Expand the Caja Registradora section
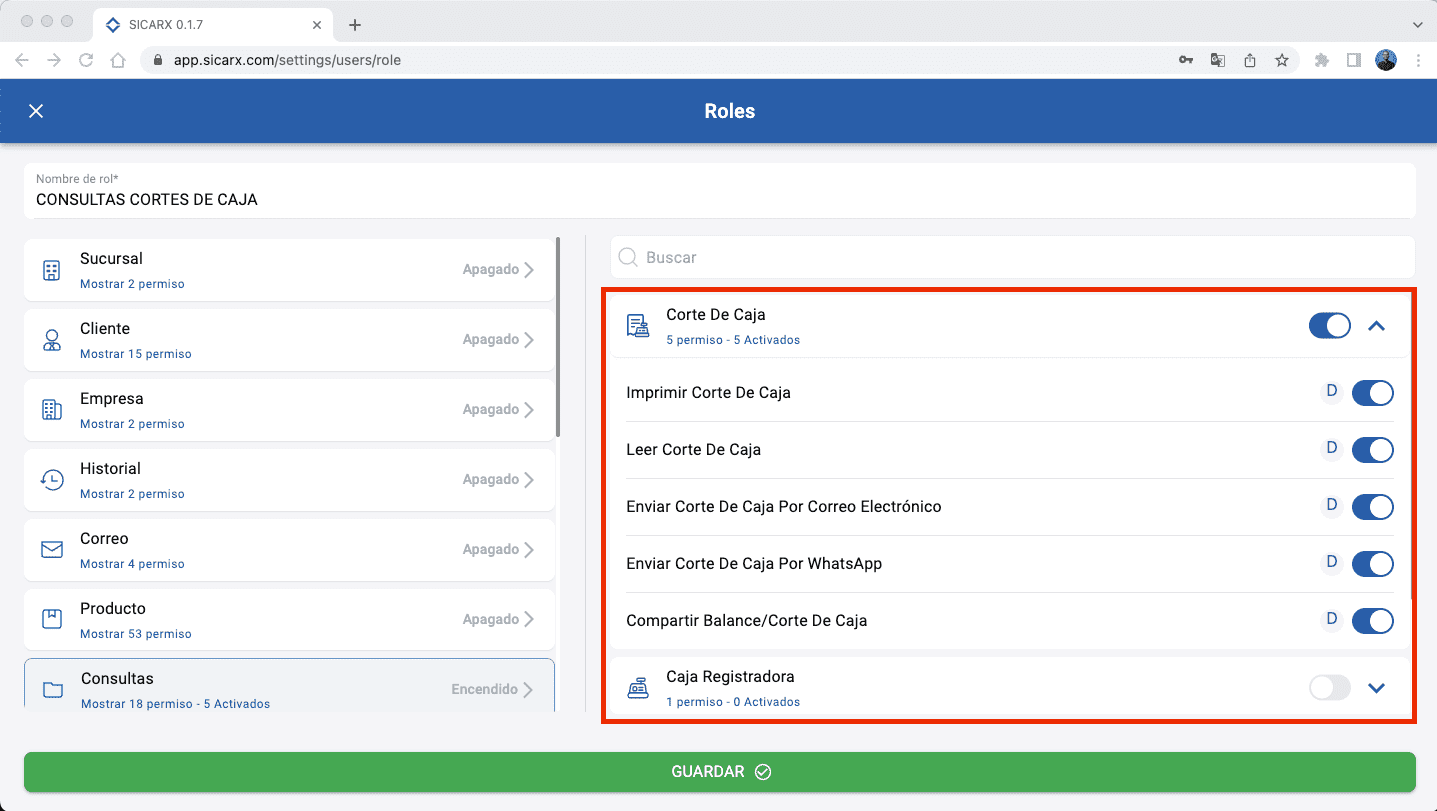The height and width of the screenshot is (811, 1437). point(1377,688)
